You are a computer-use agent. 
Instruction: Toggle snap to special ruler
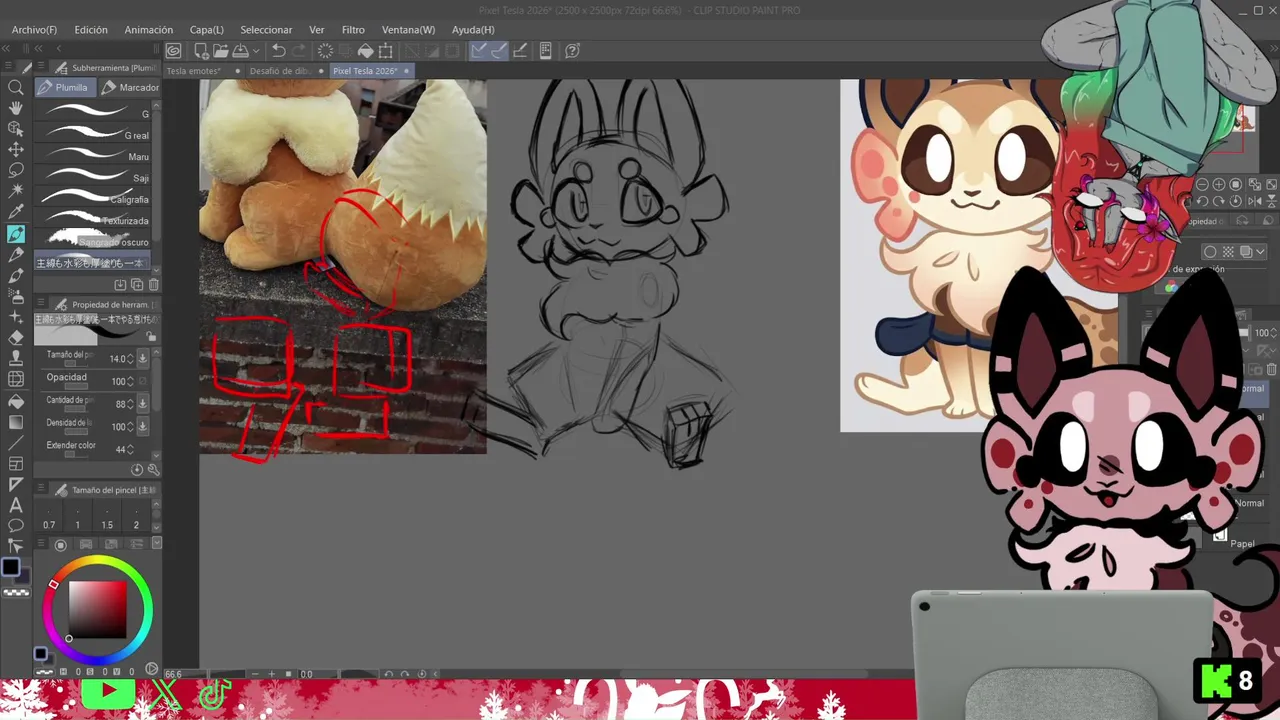point(498,50)
